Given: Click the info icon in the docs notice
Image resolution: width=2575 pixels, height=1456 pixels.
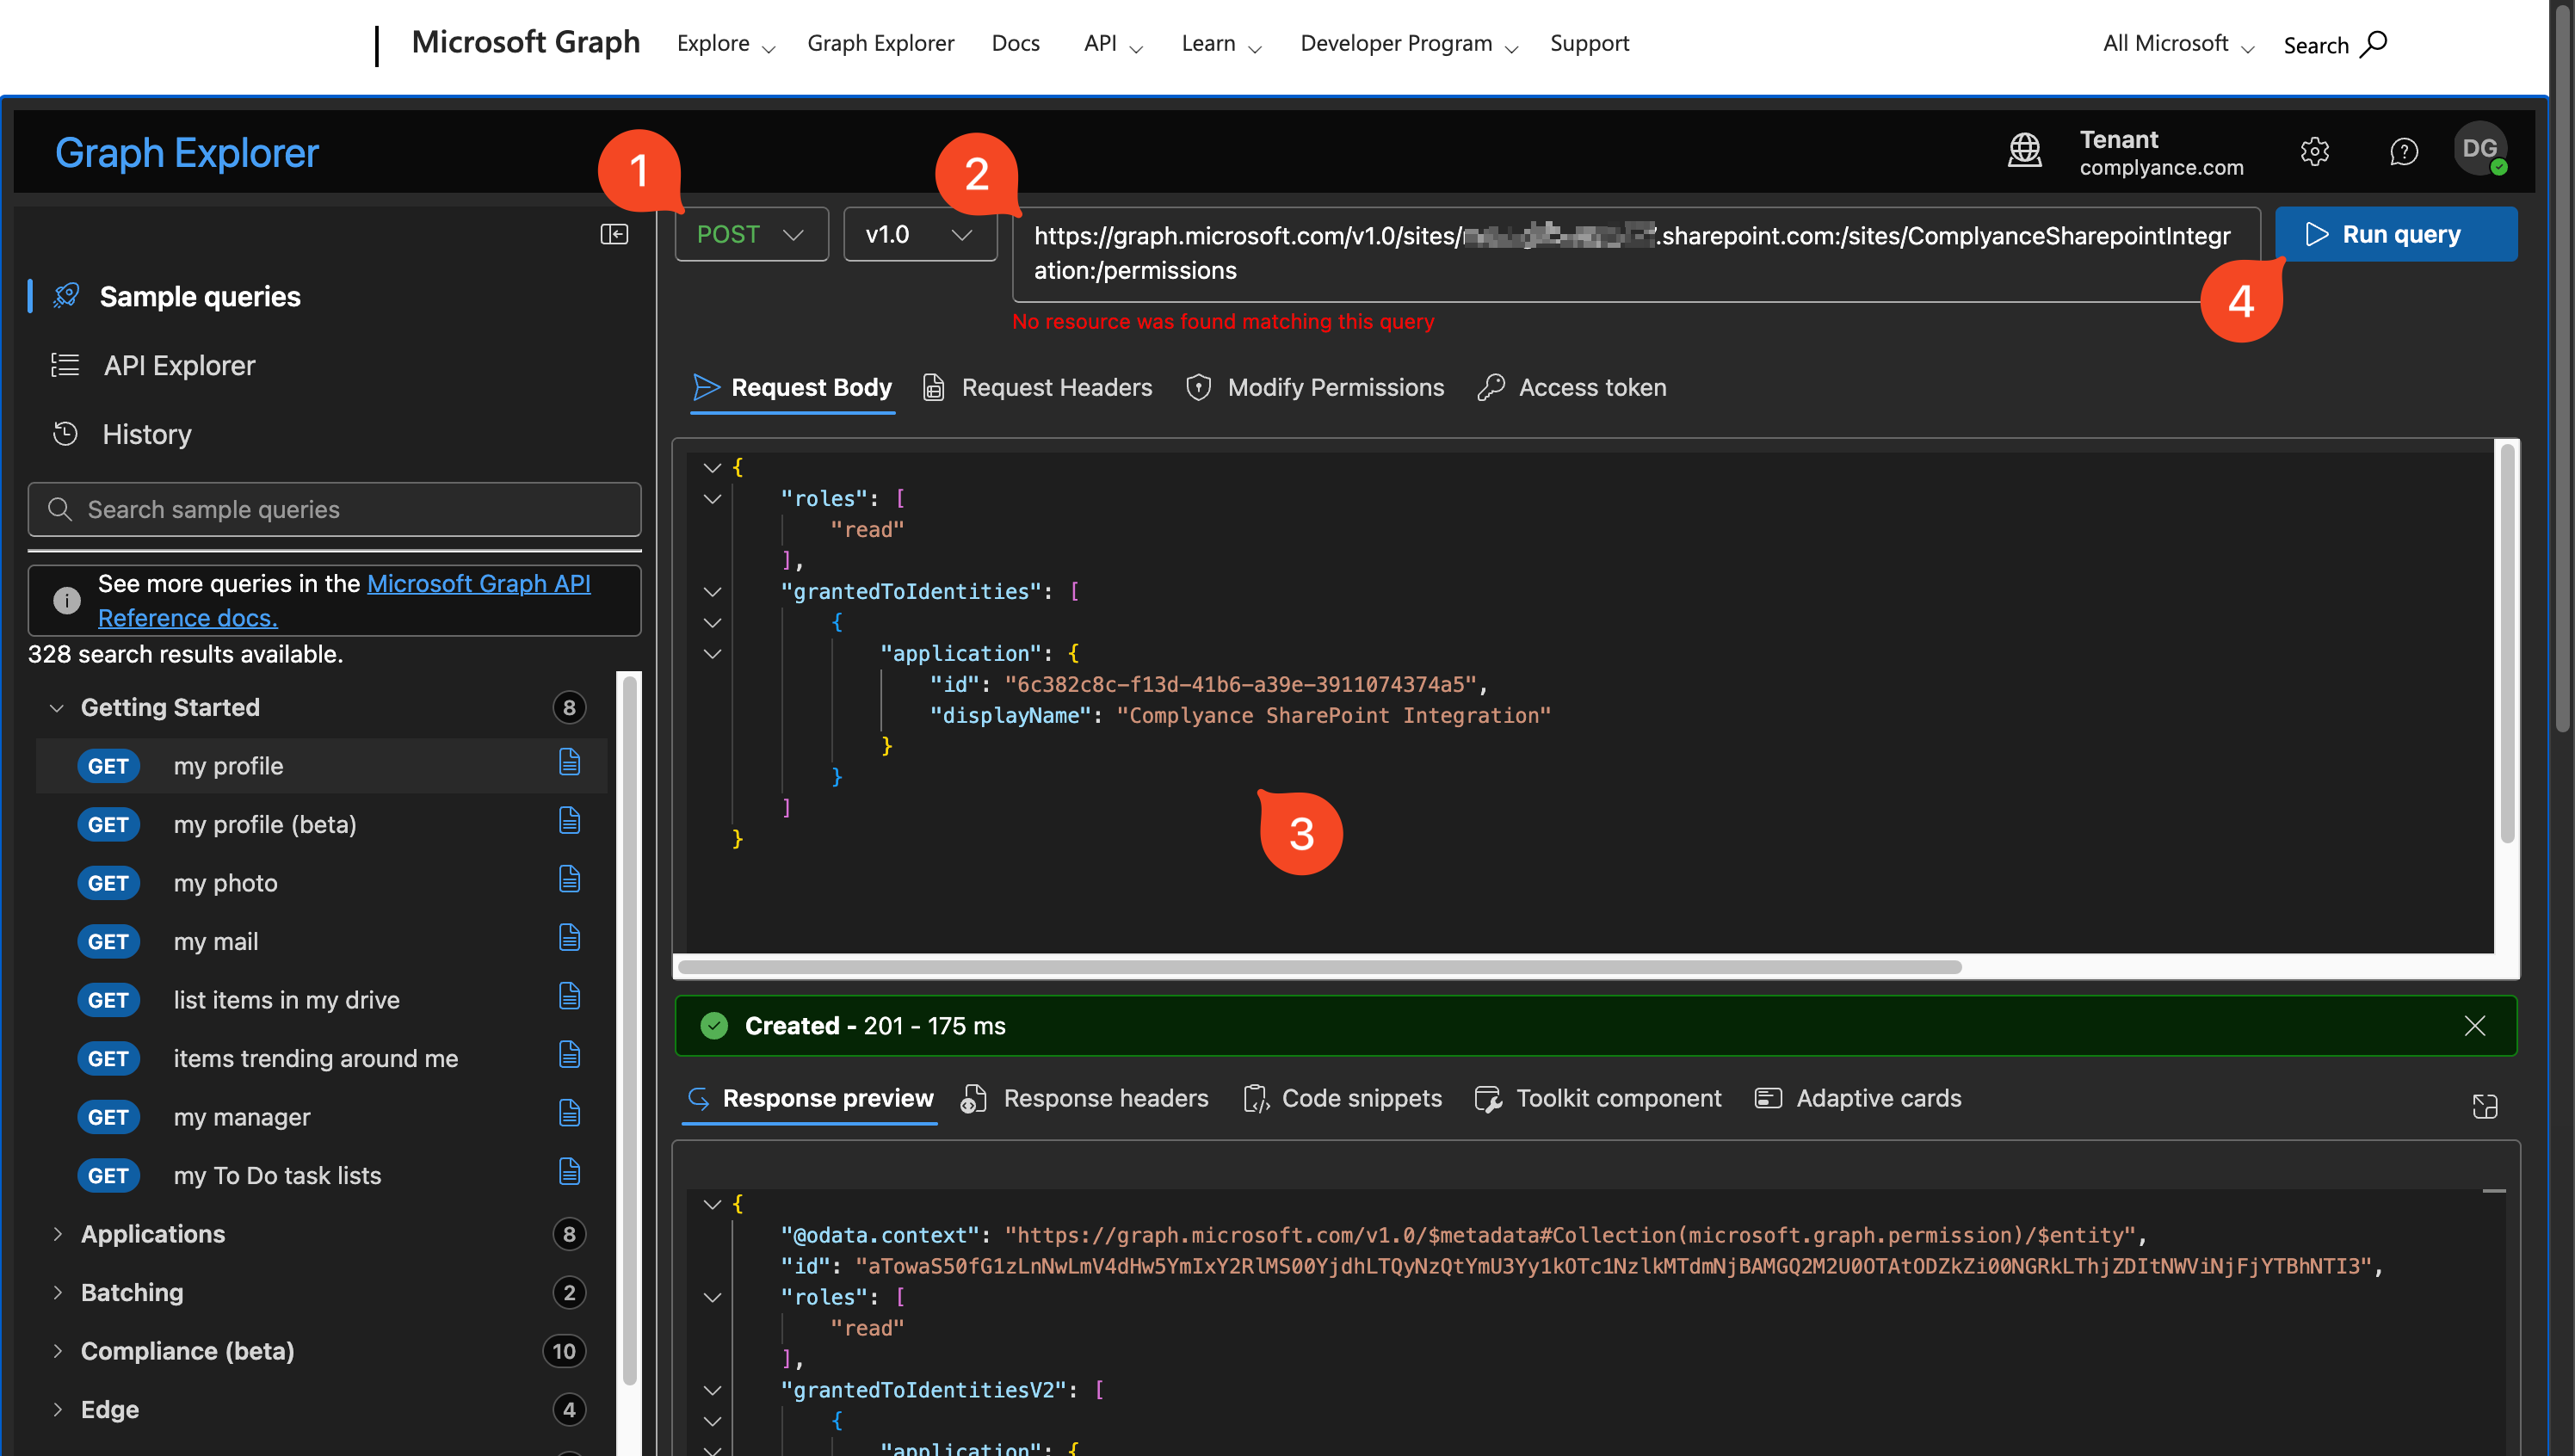Looking at the screenshot, I should click(x=67, y=600).
